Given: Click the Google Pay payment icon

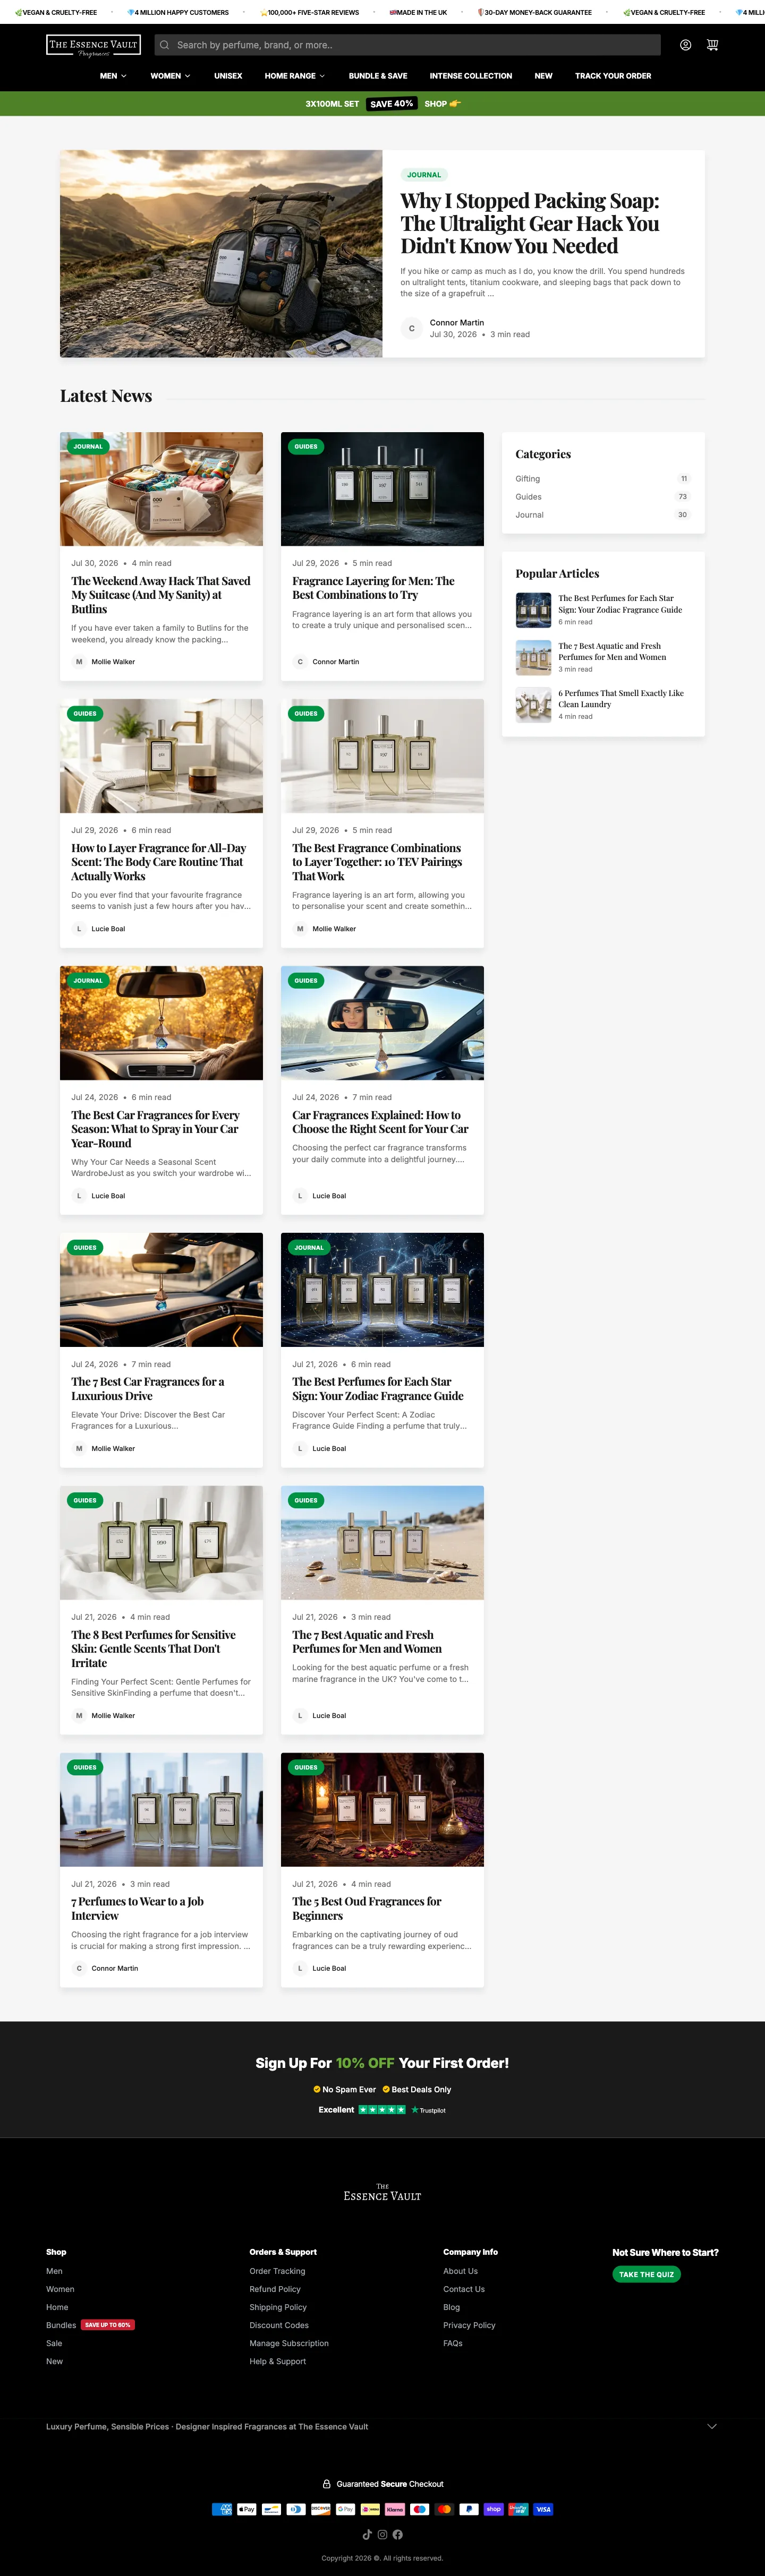Looking at the screenshot, I should tap(346, 2509).
